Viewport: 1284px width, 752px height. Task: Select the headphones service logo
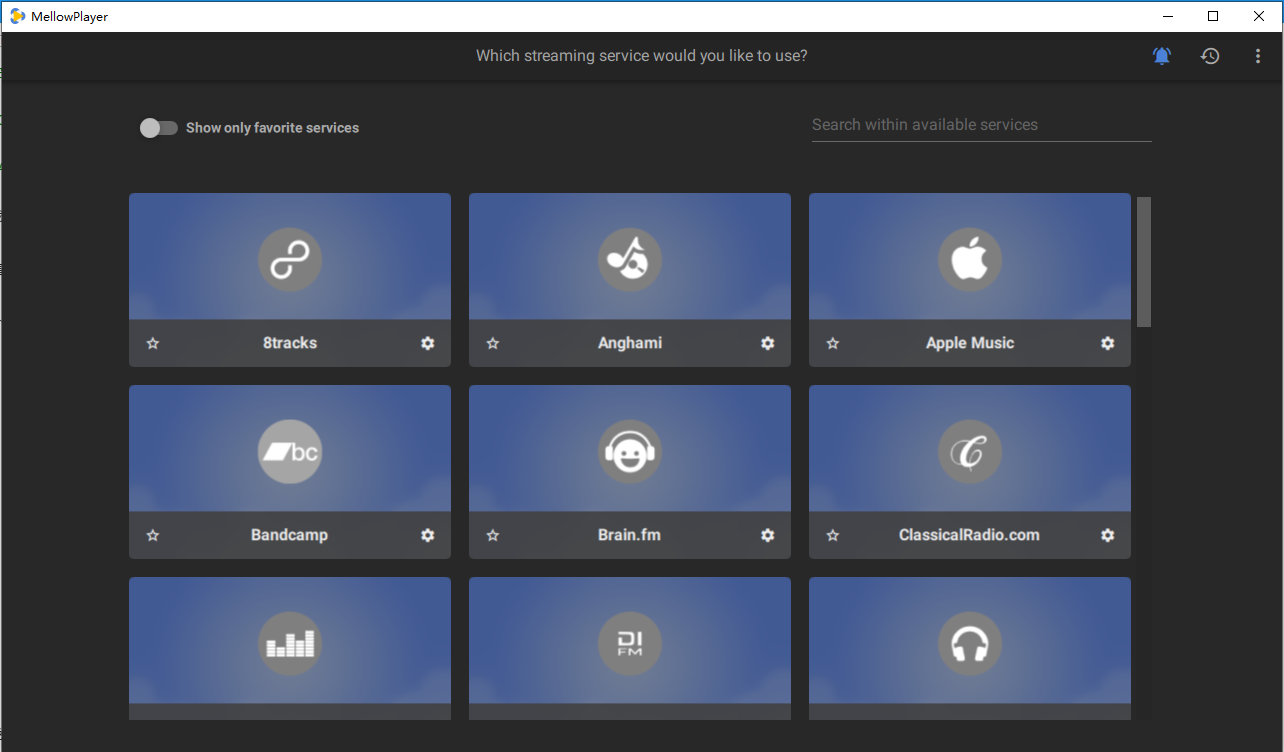point(970,644)
